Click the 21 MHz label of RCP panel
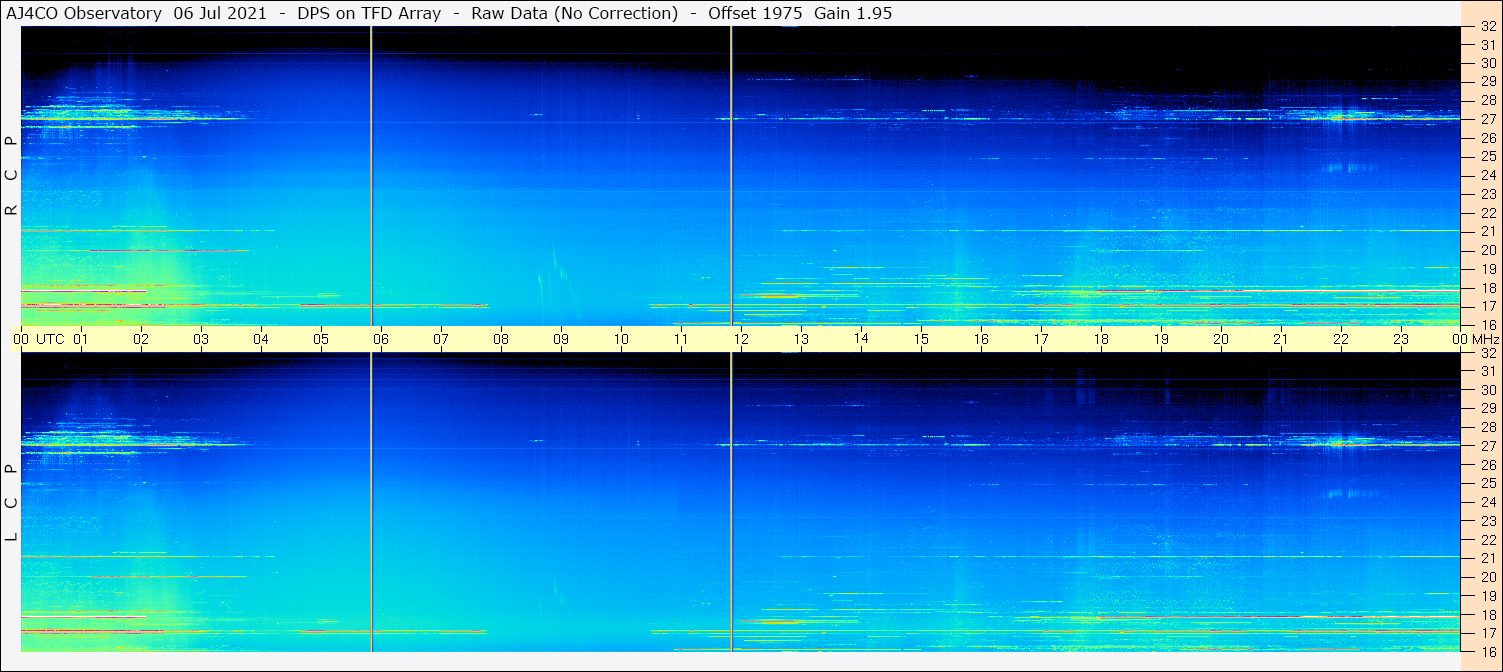 (1487, 231)
